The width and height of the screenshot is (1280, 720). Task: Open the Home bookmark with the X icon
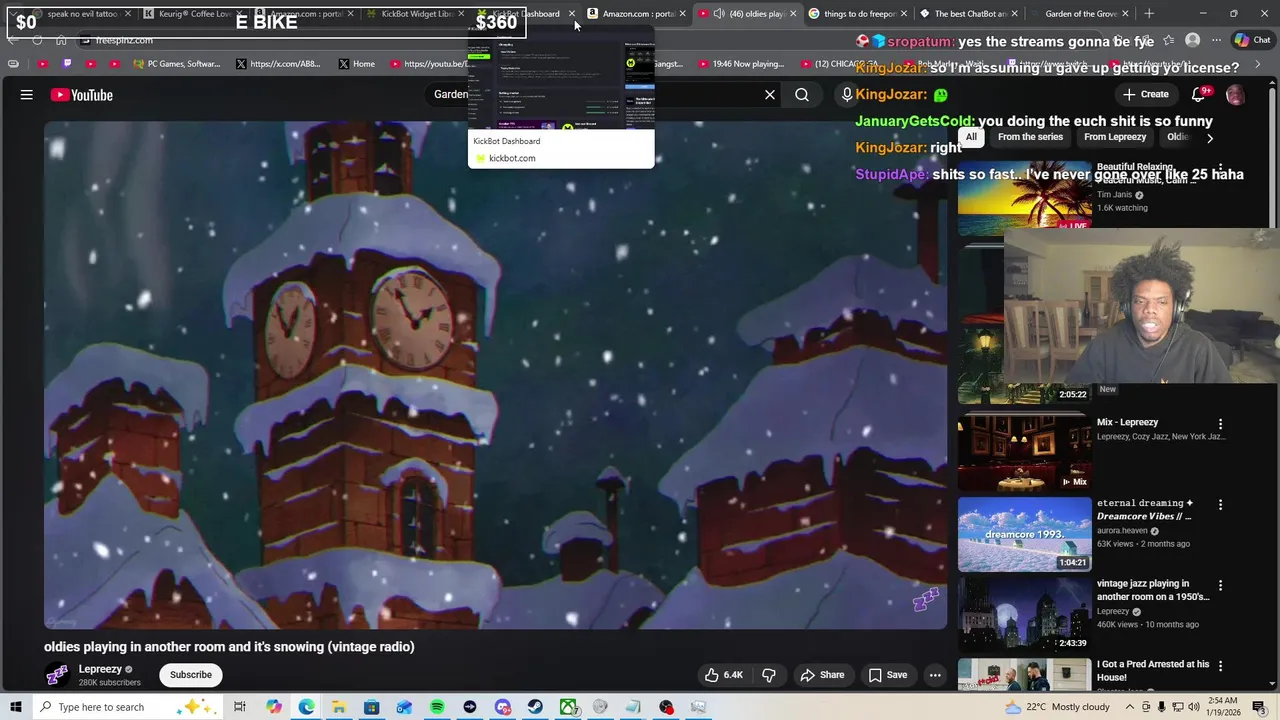pos(356,64)
